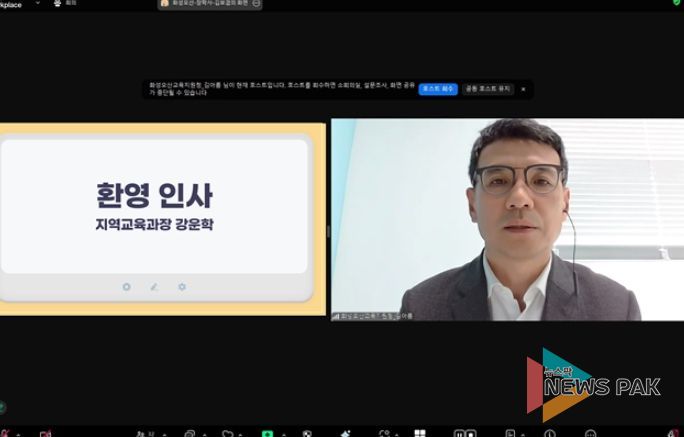Click the pencil icon below the slide
This screenshot has height=437, width=684.
(x=154, y=287)
